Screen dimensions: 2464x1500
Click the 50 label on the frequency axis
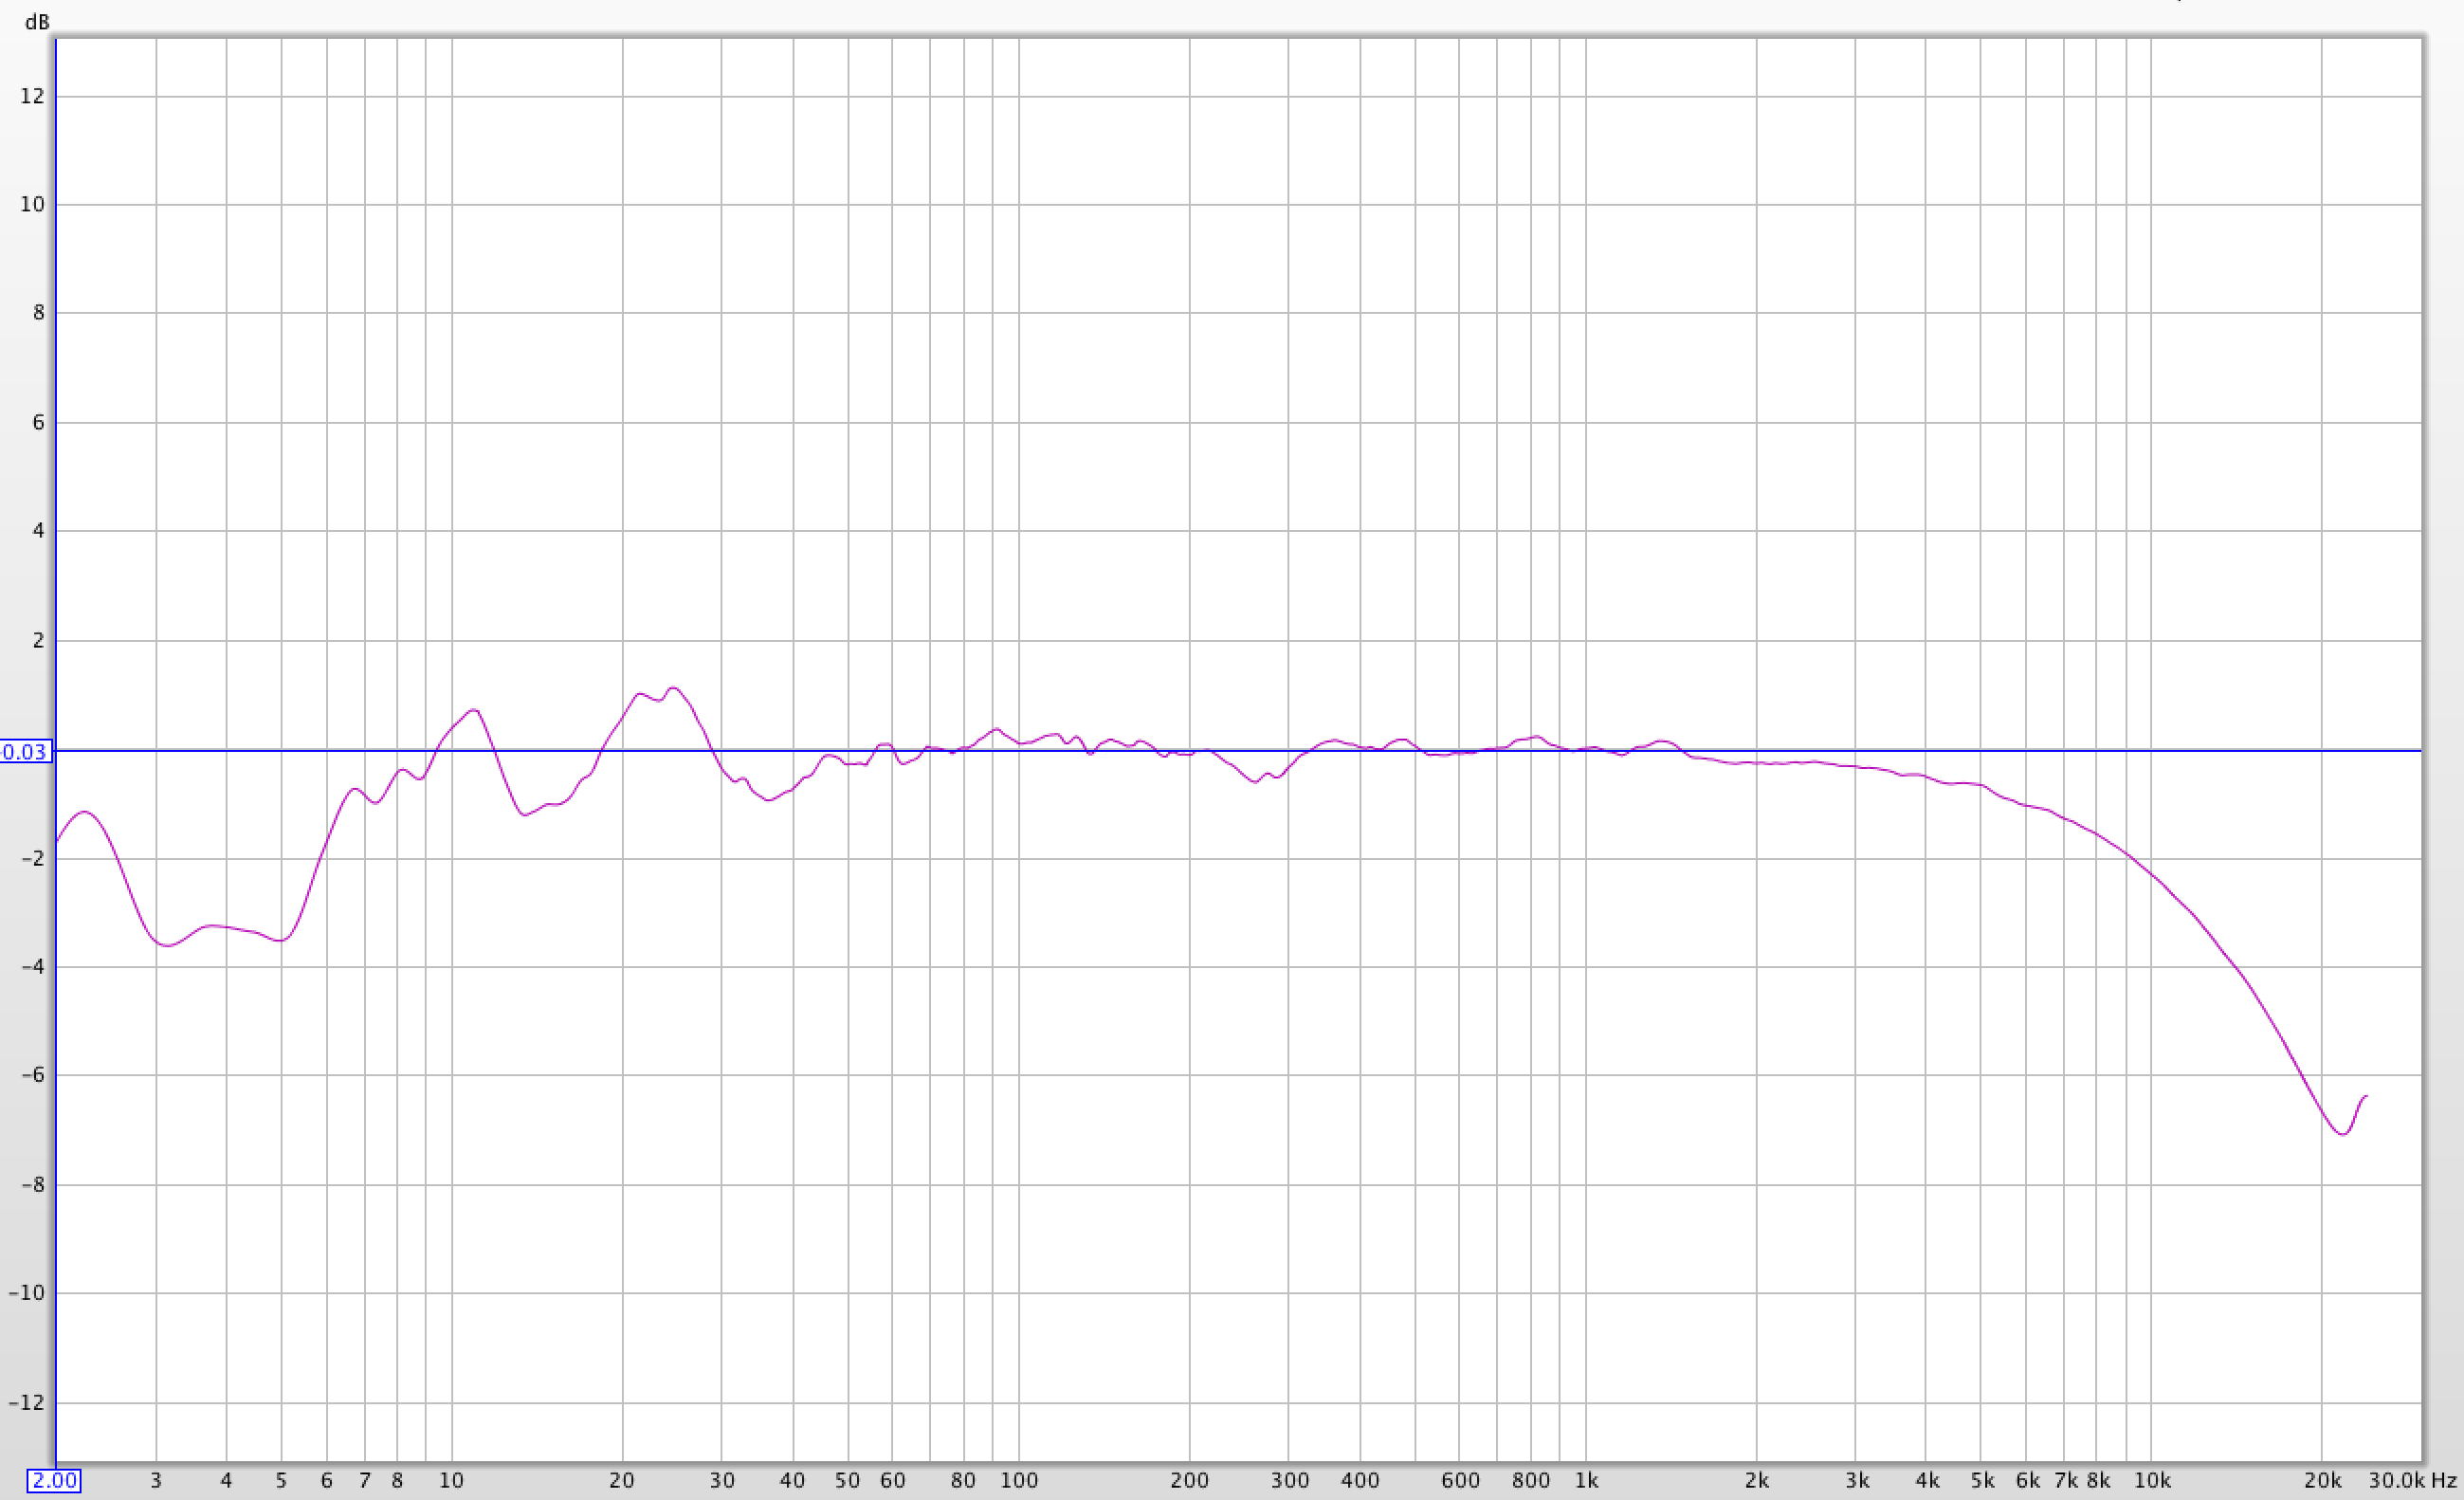[x=848, y=1481]
